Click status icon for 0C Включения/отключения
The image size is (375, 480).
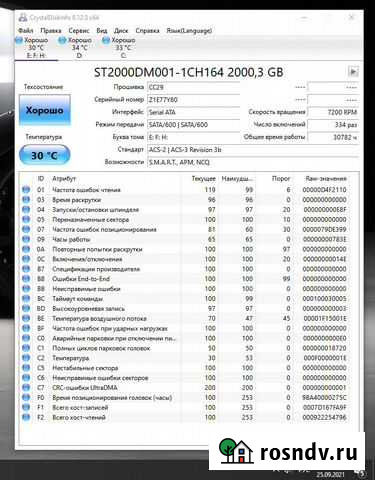(x=26, y=259)
